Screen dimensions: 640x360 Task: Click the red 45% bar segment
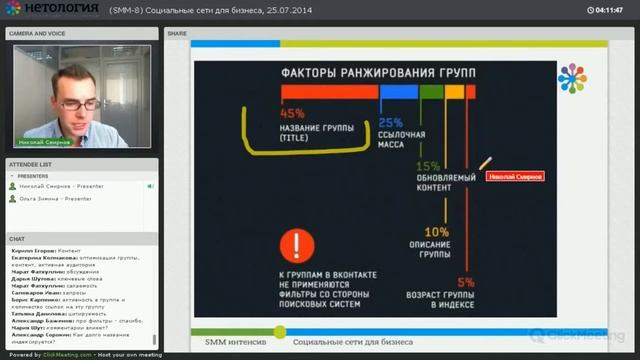coord(330,92)
